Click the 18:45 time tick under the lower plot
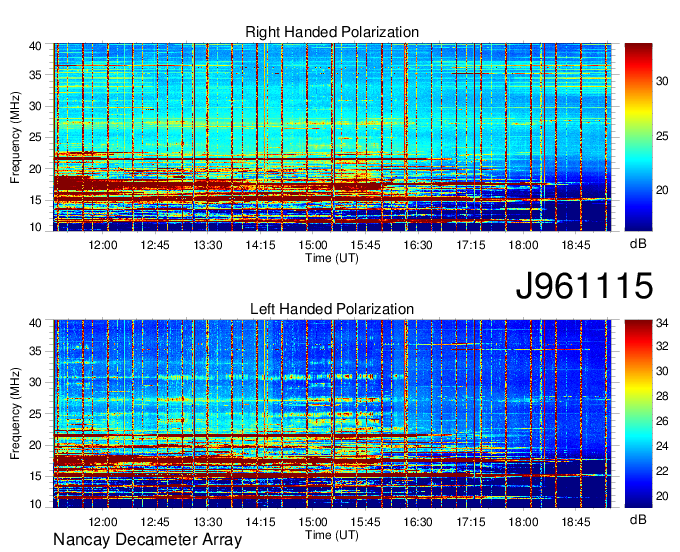680x552 pixels. [x=576, y=522]
